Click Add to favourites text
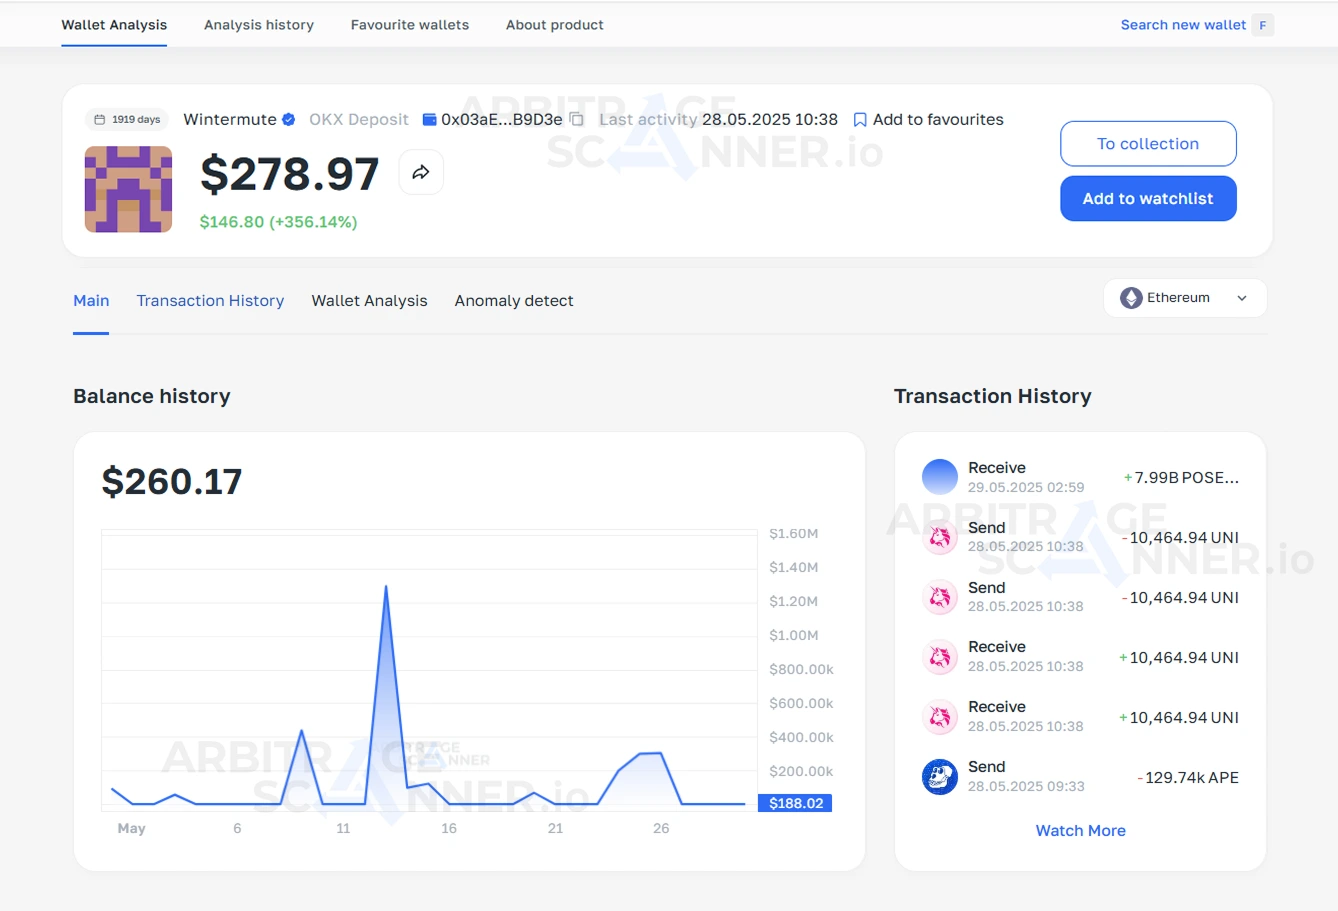The width and height of the screenshot is (1338, 911). (x=938, y=119)
